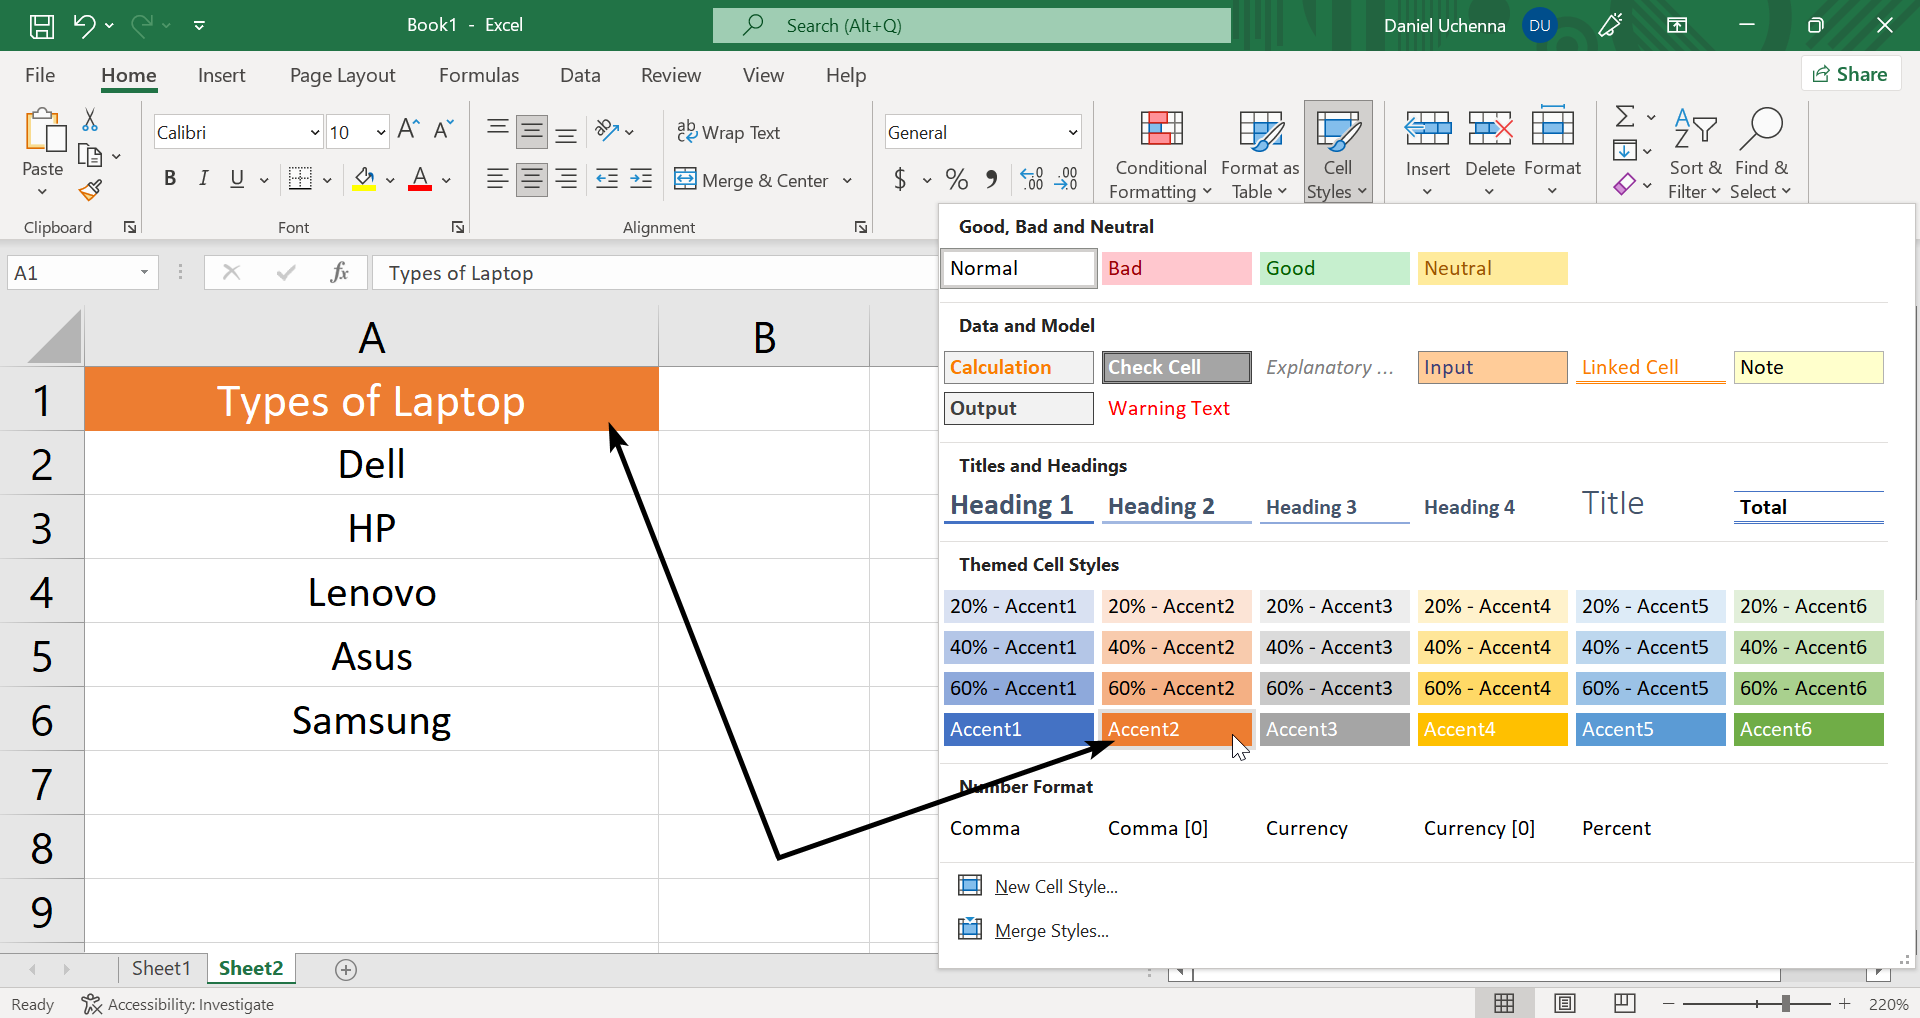Click New Cell Style link

point(1055,887)
